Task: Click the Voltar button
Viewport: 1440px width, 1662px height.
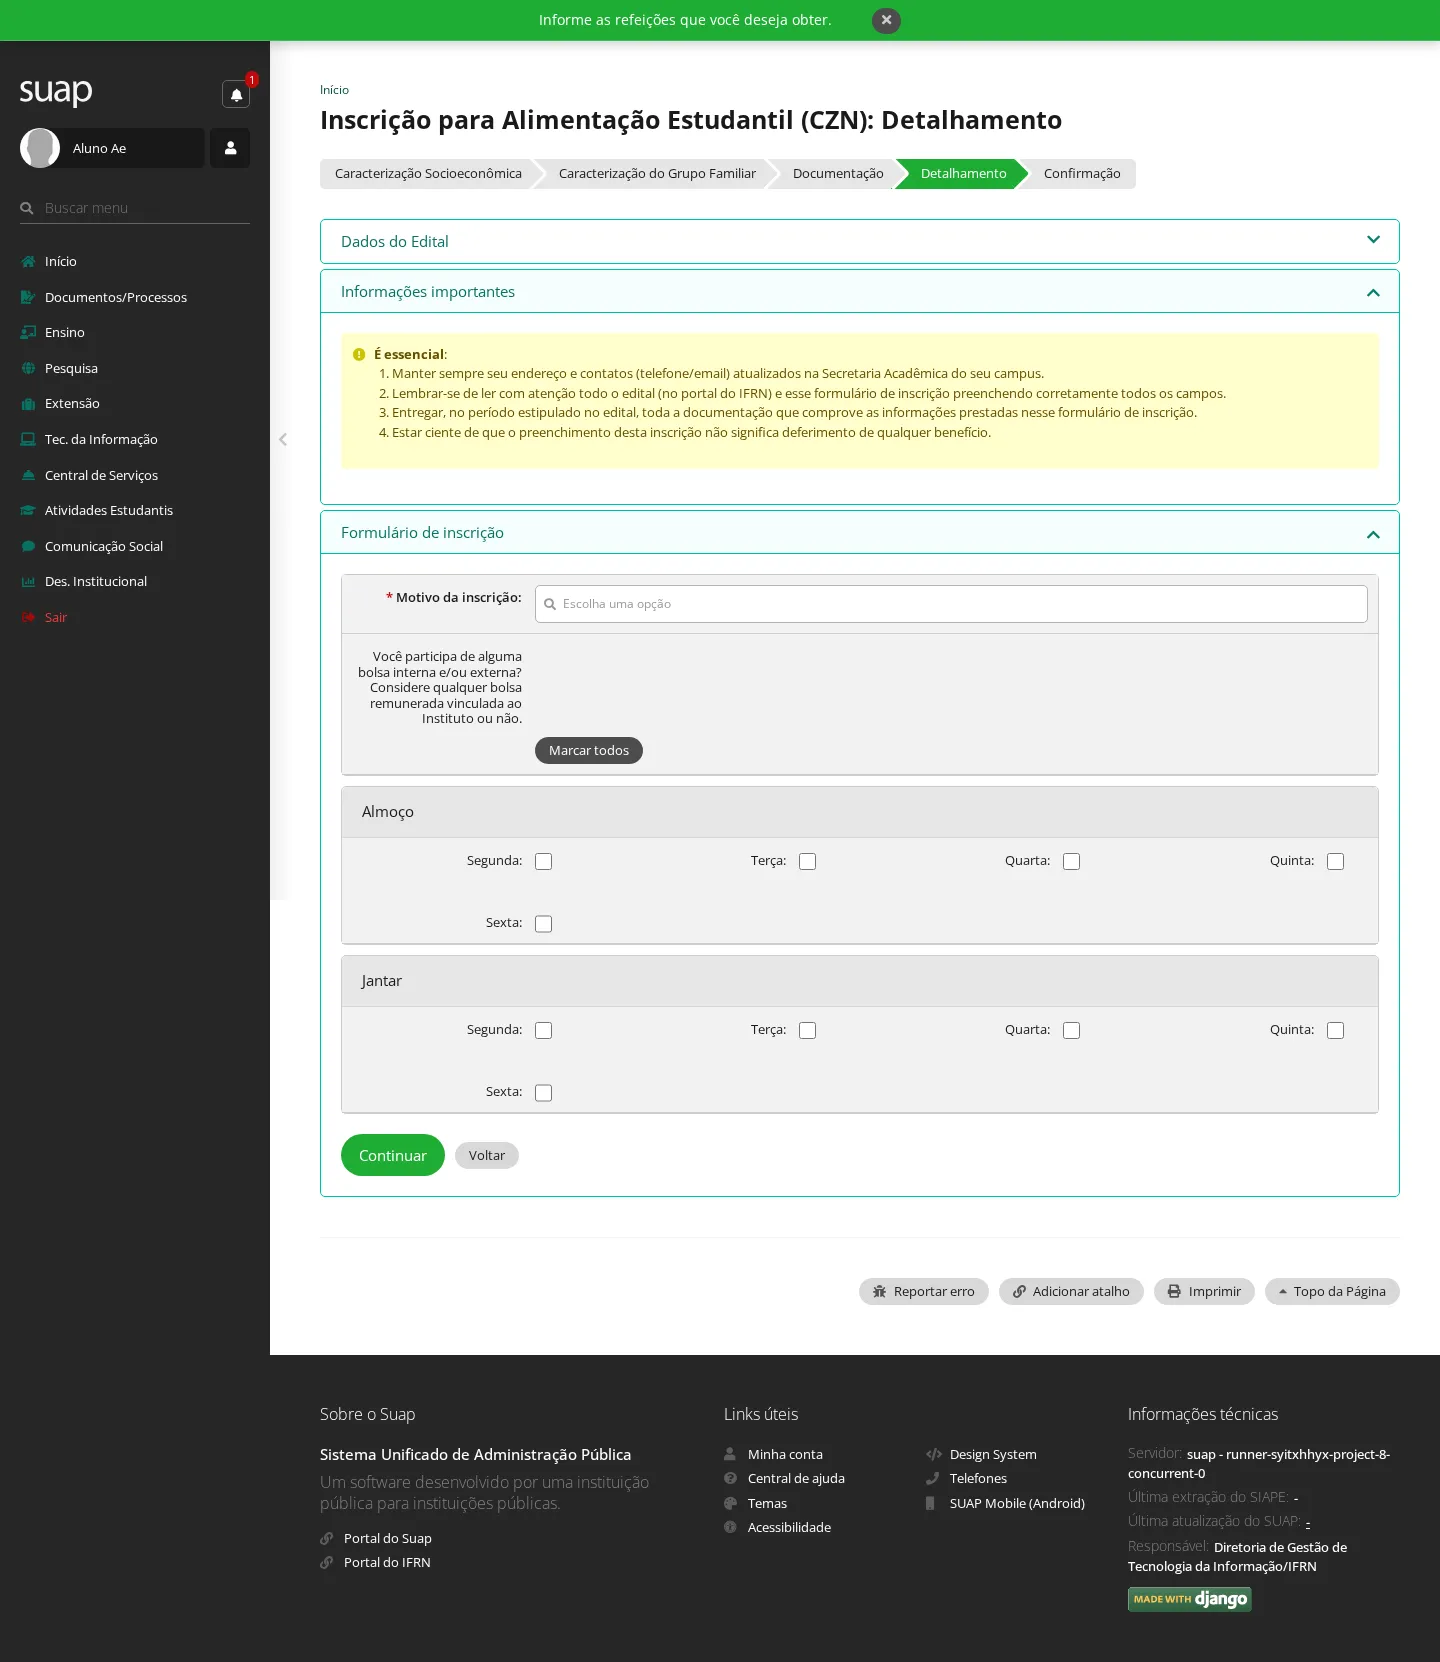Action: [x=487, y=1155]
